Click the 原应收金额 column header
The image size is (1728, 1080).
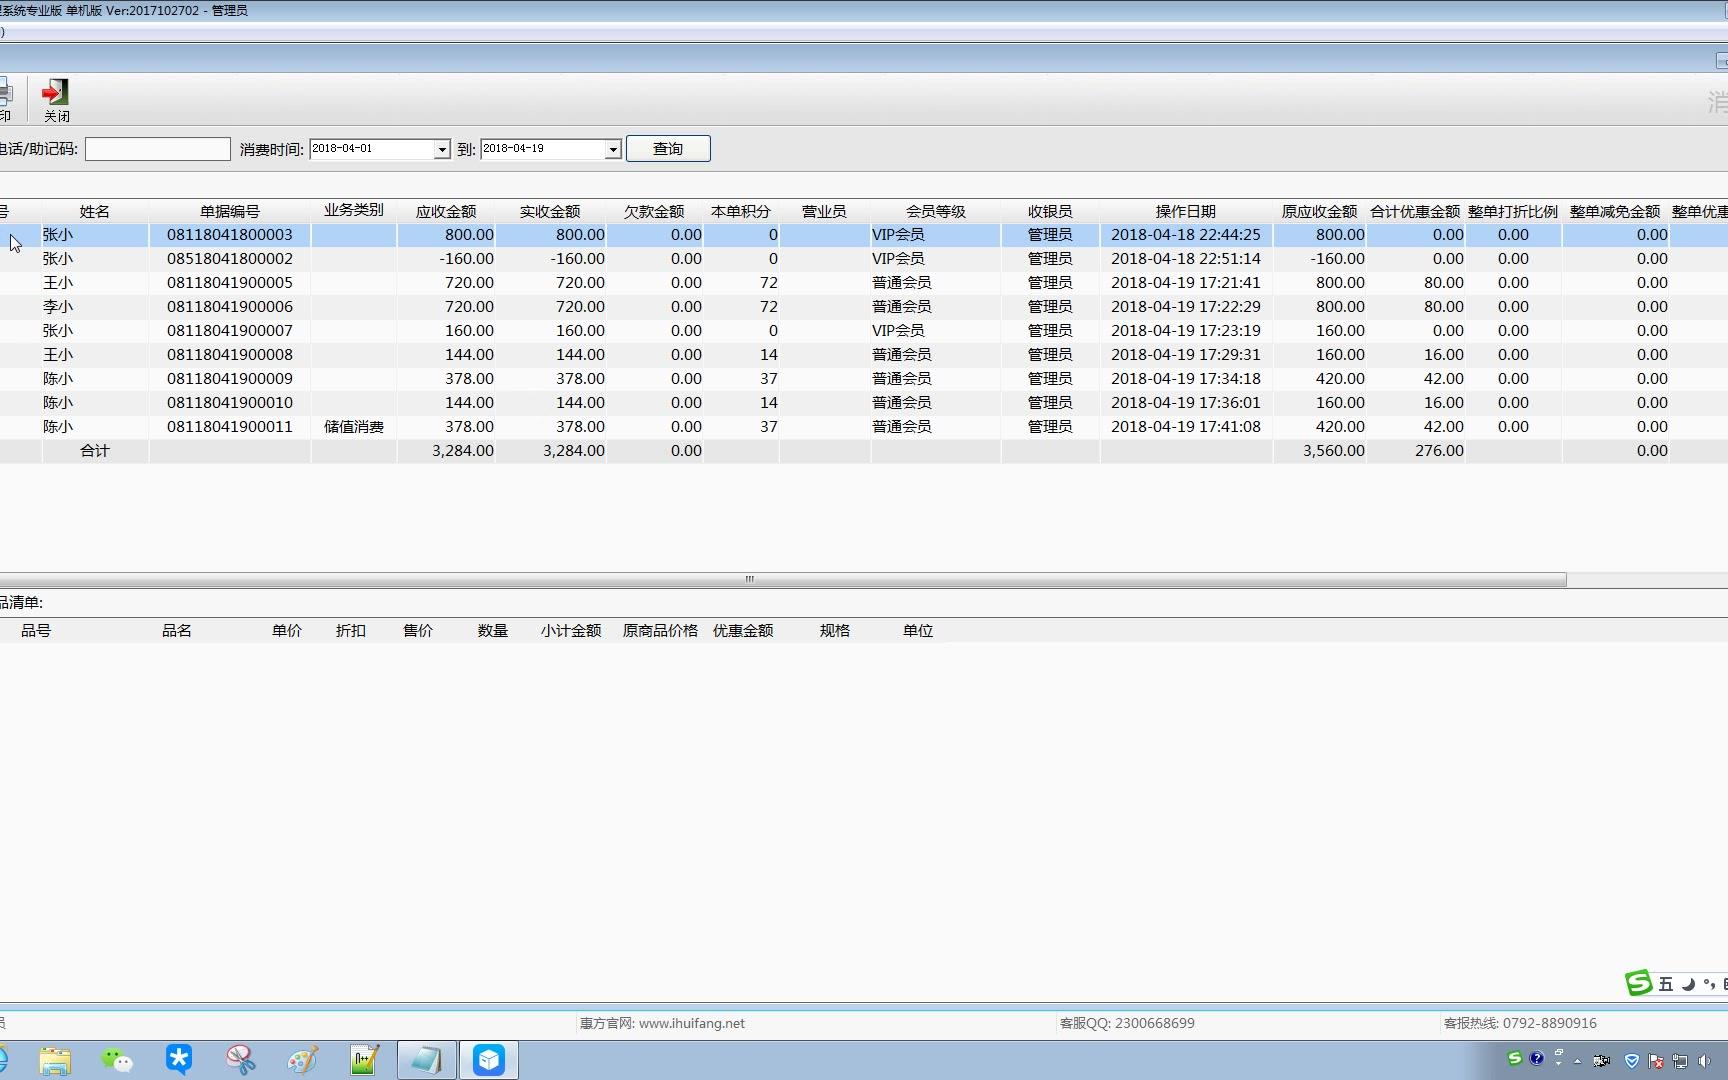pos(1320,211)
